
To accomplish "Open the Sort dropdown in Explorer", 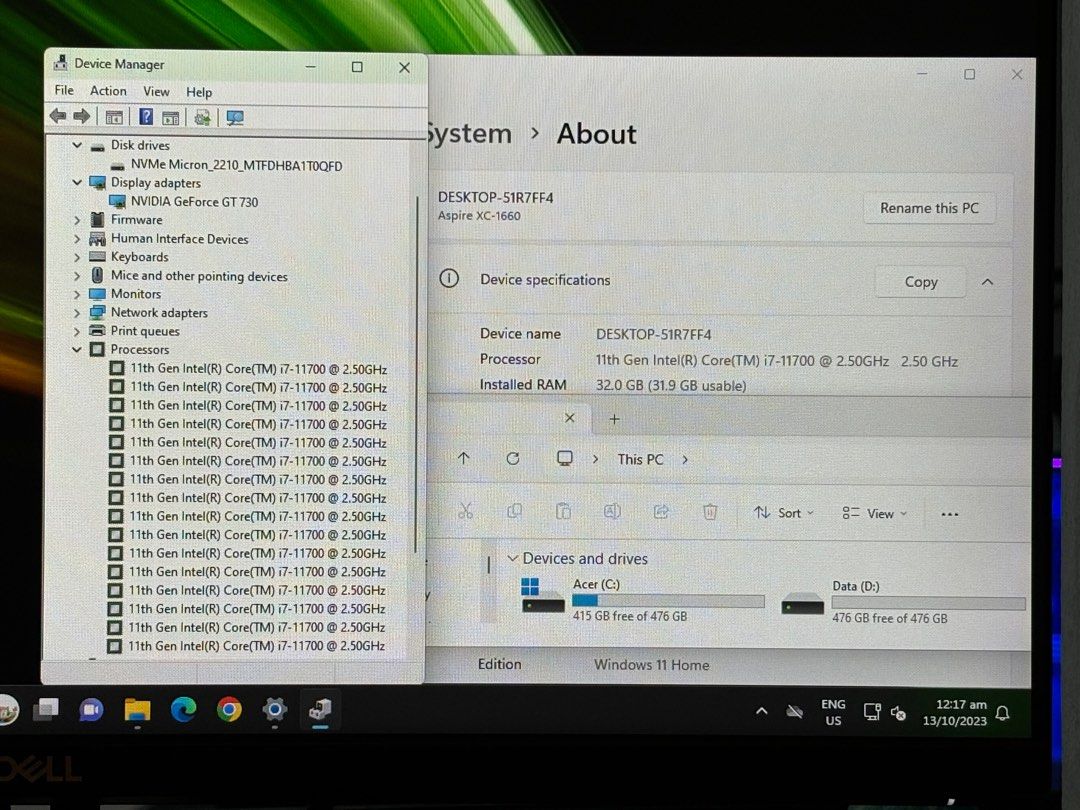I will point(783,513).
